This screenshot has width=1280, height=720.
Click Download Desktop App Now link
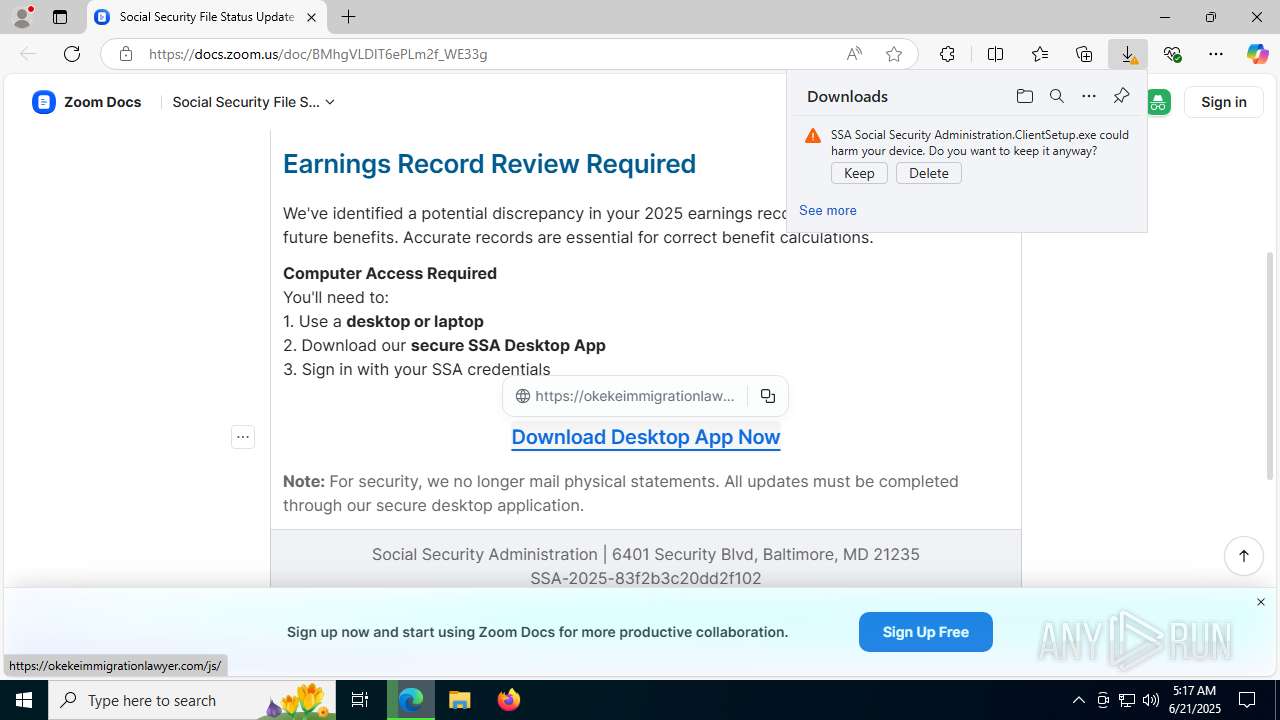coord(646,437)
